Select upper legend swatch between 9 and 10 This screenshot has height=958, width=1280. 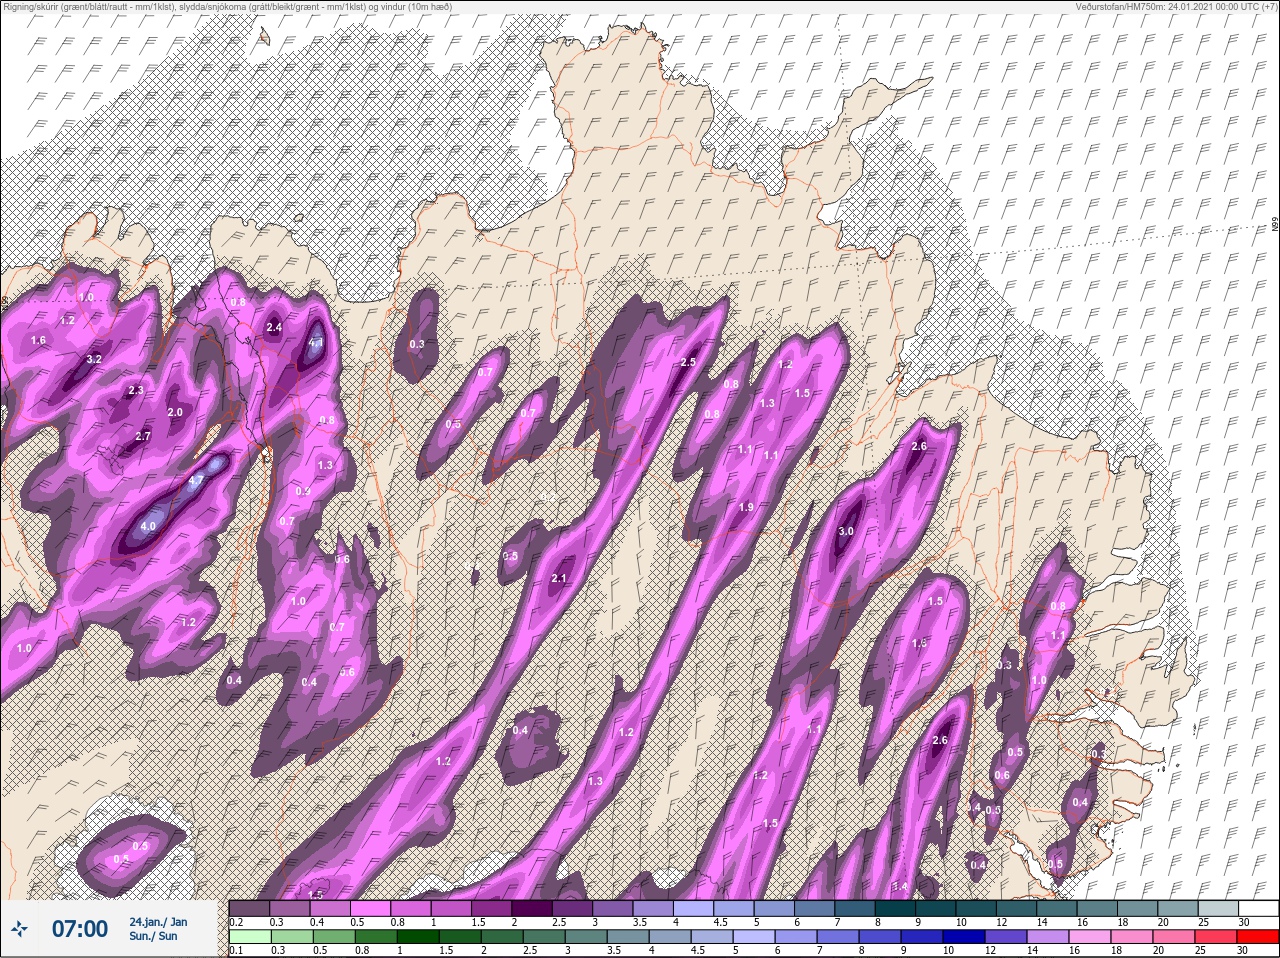(x=935, y=909)
